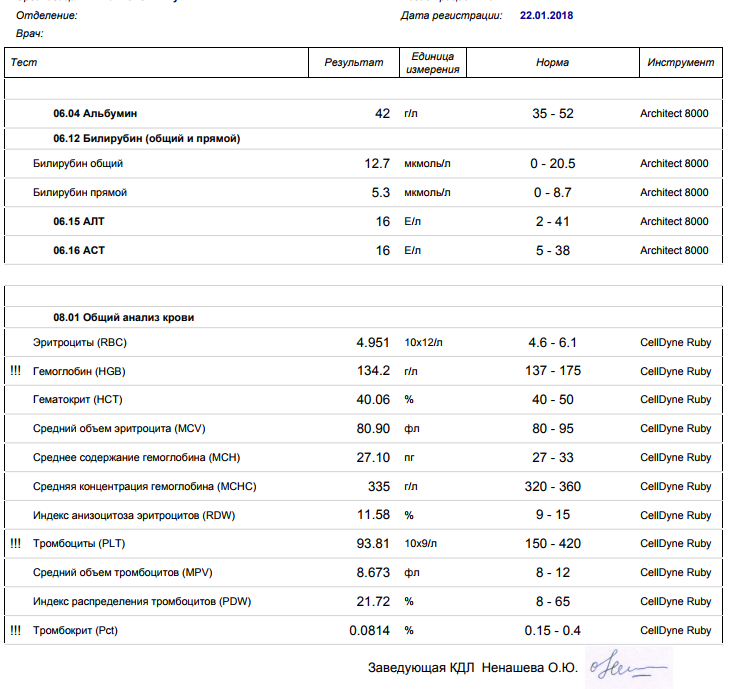Click the Эритроциты (RBC) row label
Image resolution: width=733 pixels, height=689 pixels.
coord(80,343)
